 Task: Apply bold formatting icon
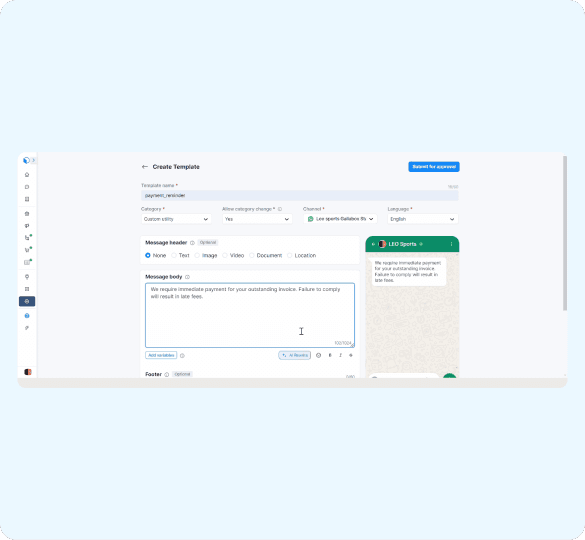(330, 355)
